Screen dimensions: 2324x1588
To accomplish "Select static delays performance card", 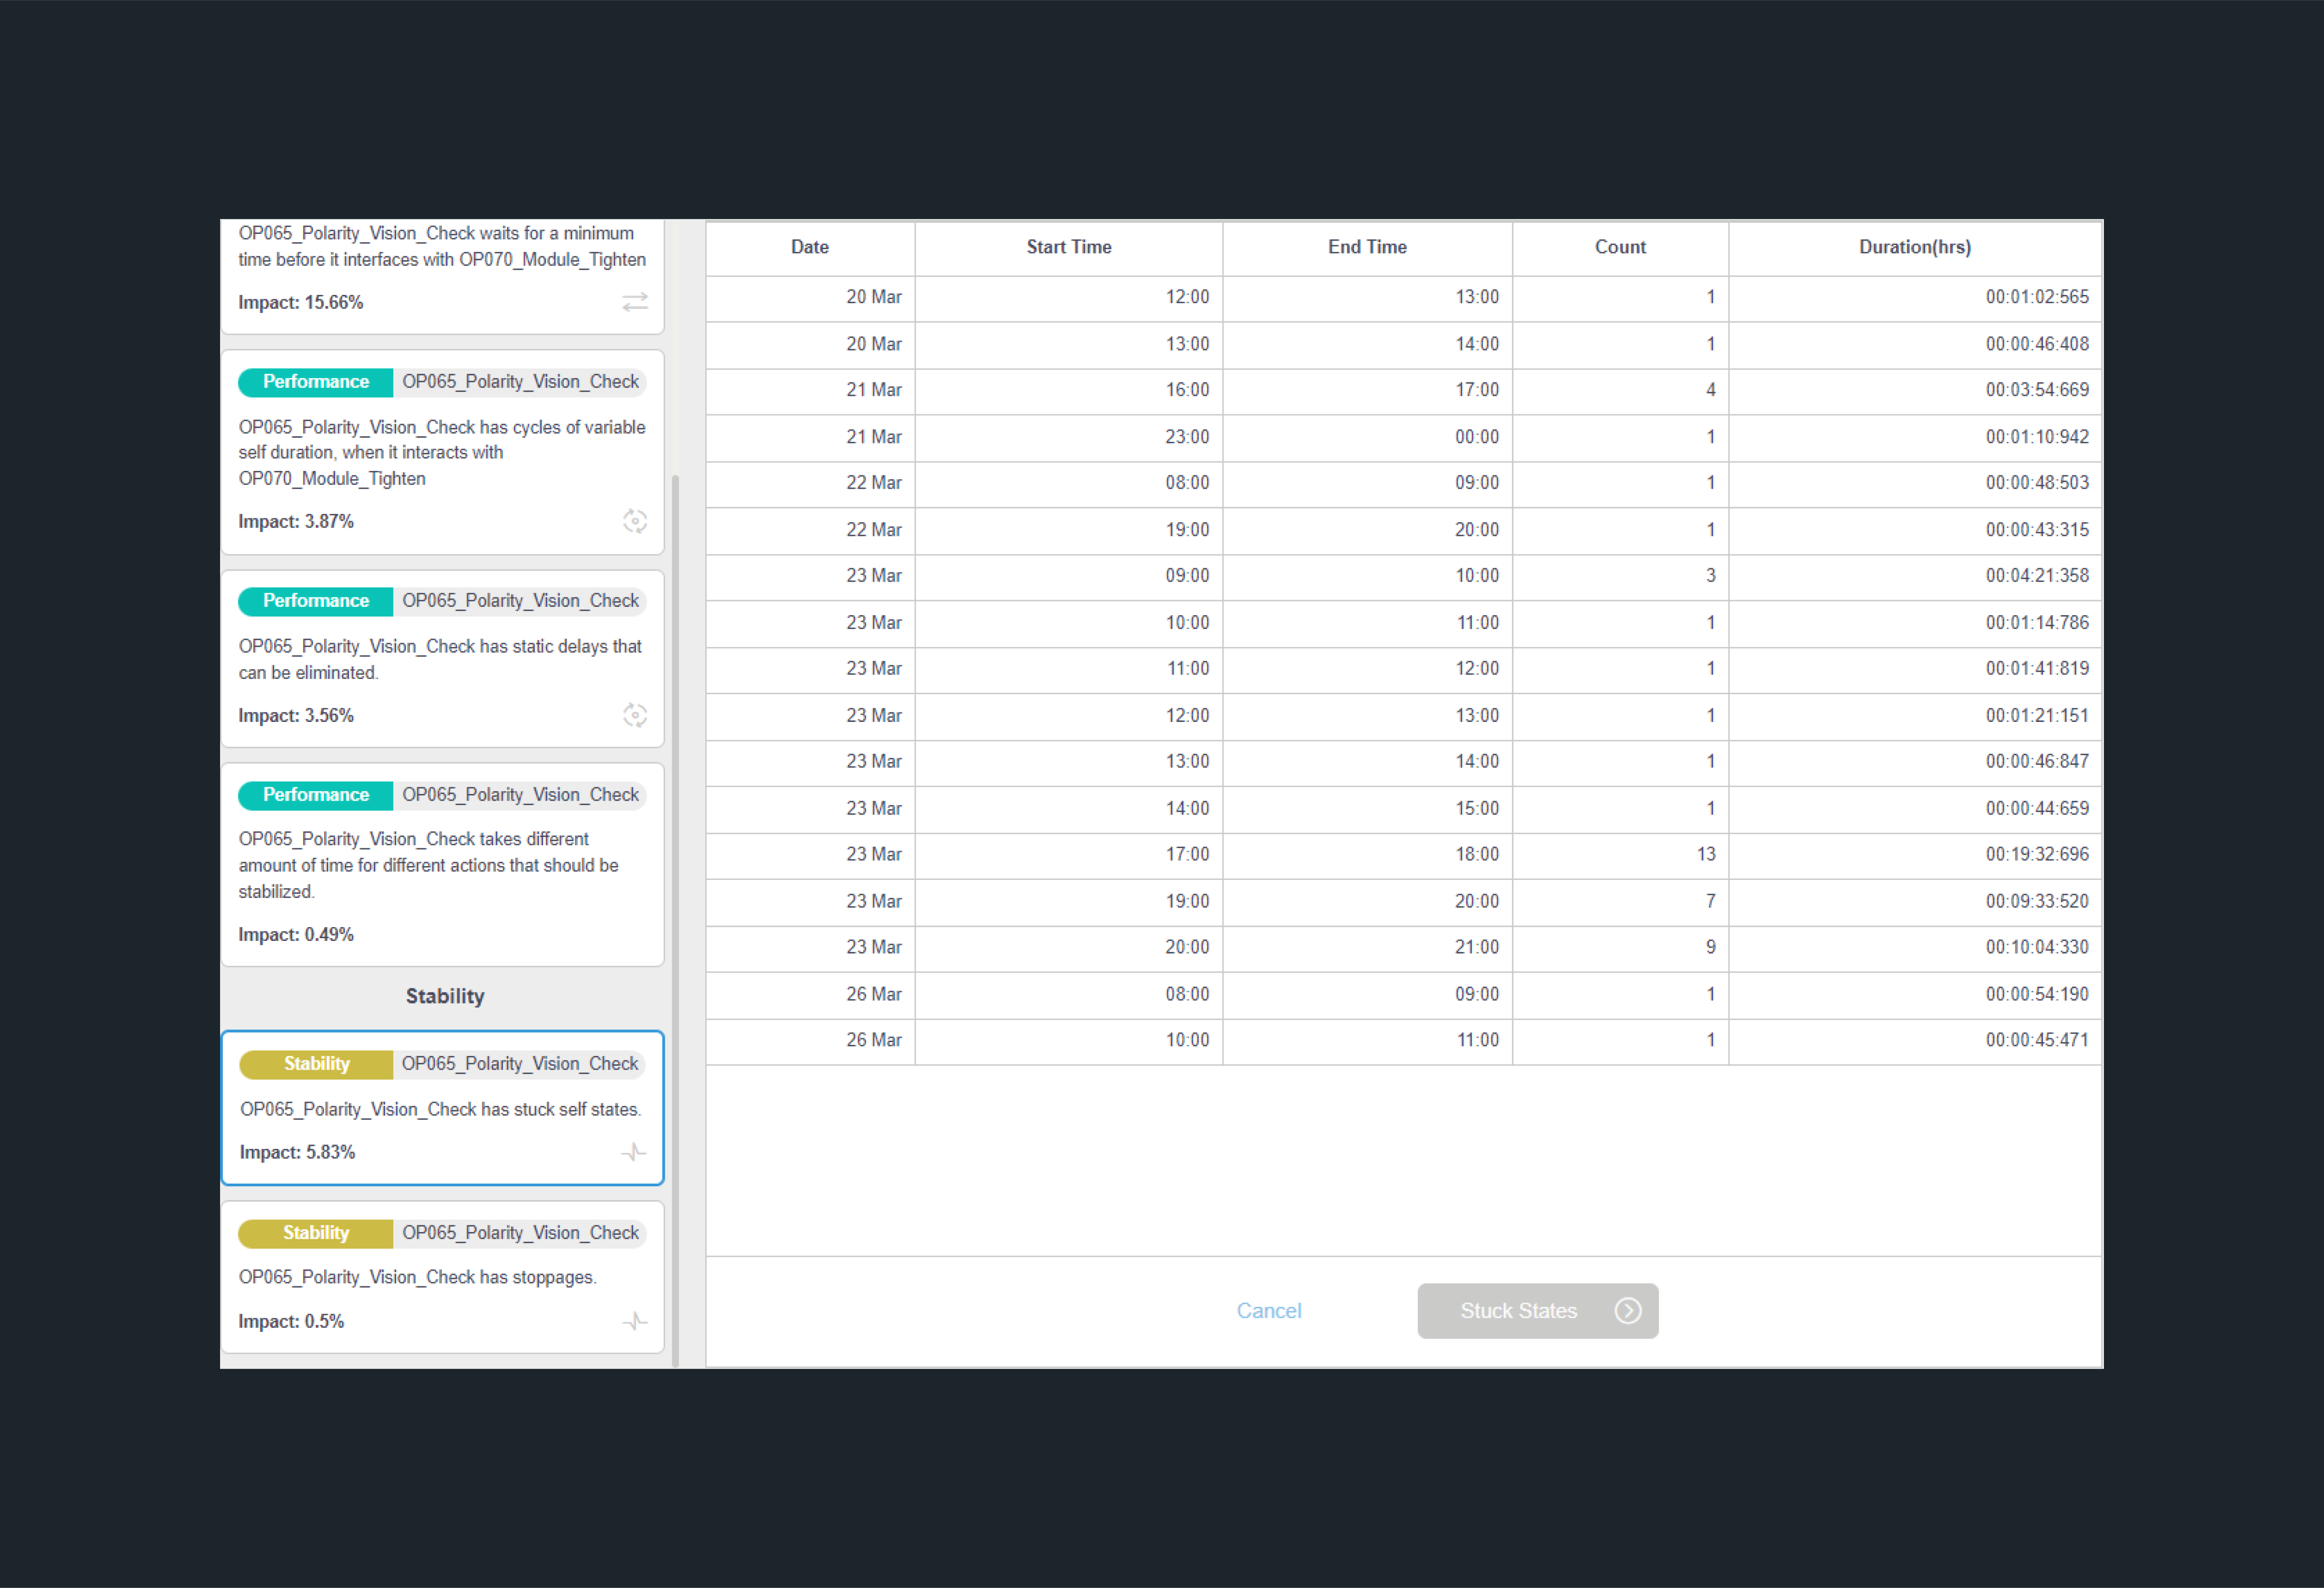I will 442,659.
